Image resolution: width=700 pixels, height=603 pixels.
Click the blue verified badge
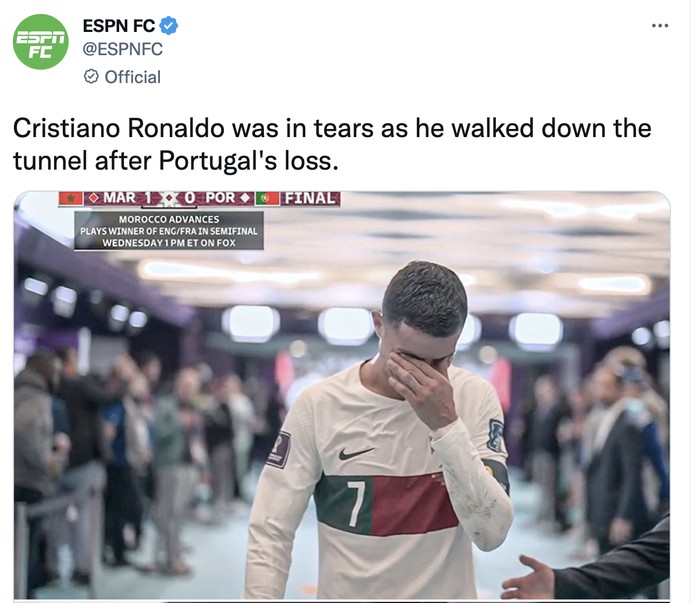click(170, 26)
